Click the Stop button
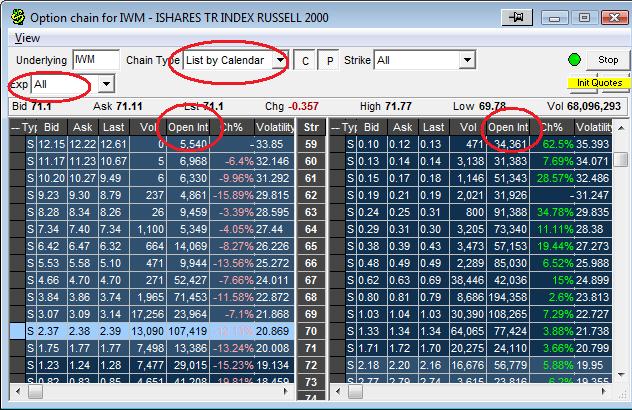This screenshot has width=632, height=410. tap(608, 60)
